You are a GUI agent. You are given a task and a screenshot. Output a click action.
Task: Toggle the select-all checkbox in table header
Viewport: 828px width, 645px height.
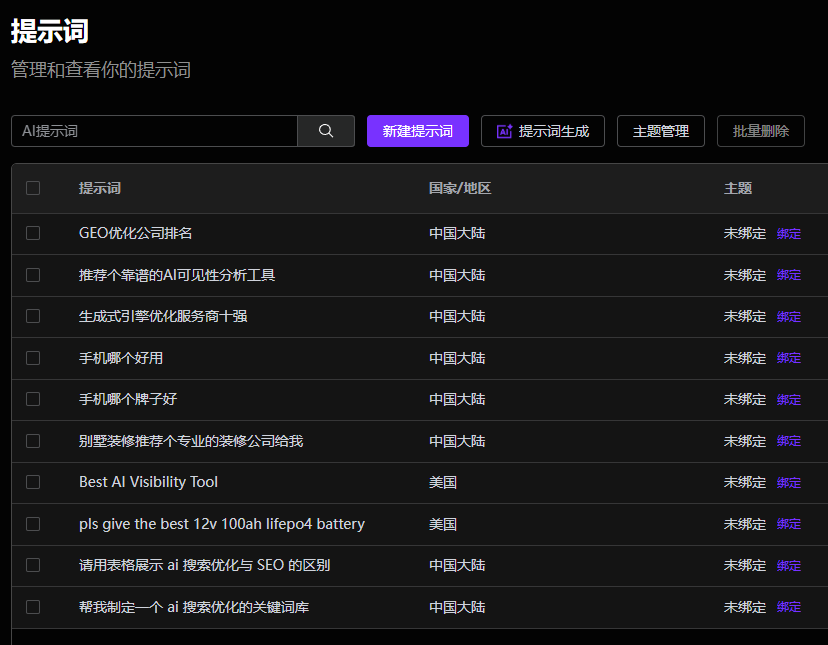[33, 188]
